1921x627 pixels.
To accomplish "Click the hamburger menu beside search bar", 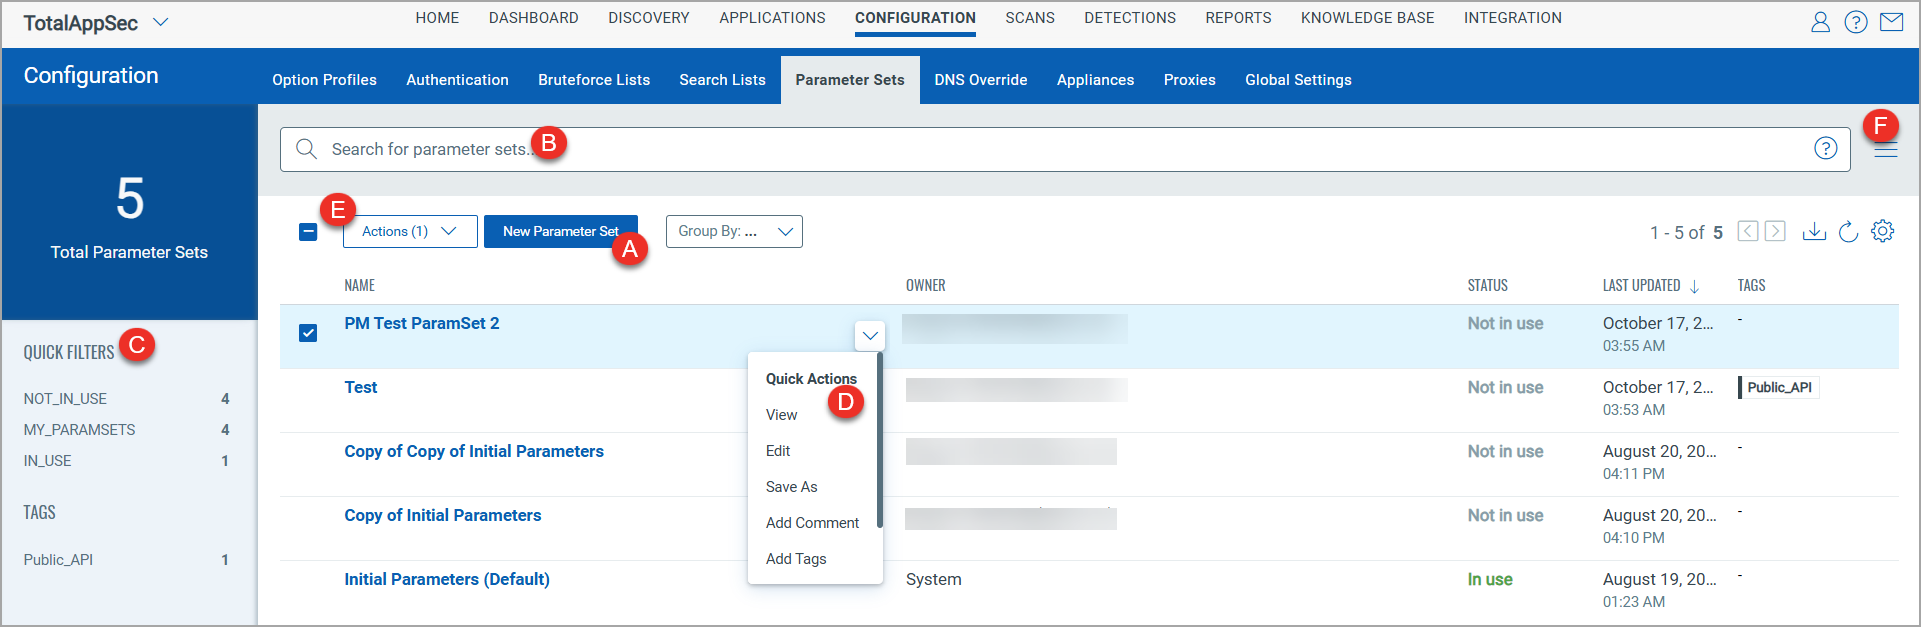I will click(x=1885, y=151).
